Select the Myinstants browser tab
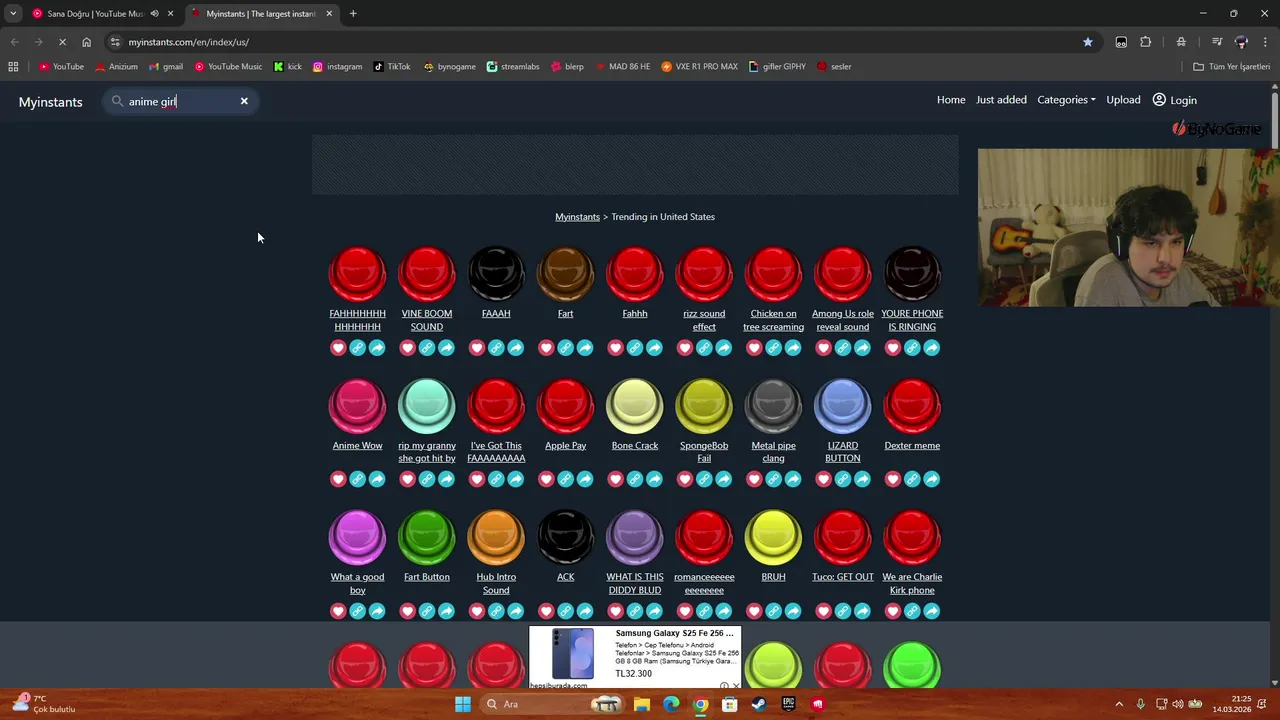Screen dimensions: 1280x720 [x=260, y=14]
